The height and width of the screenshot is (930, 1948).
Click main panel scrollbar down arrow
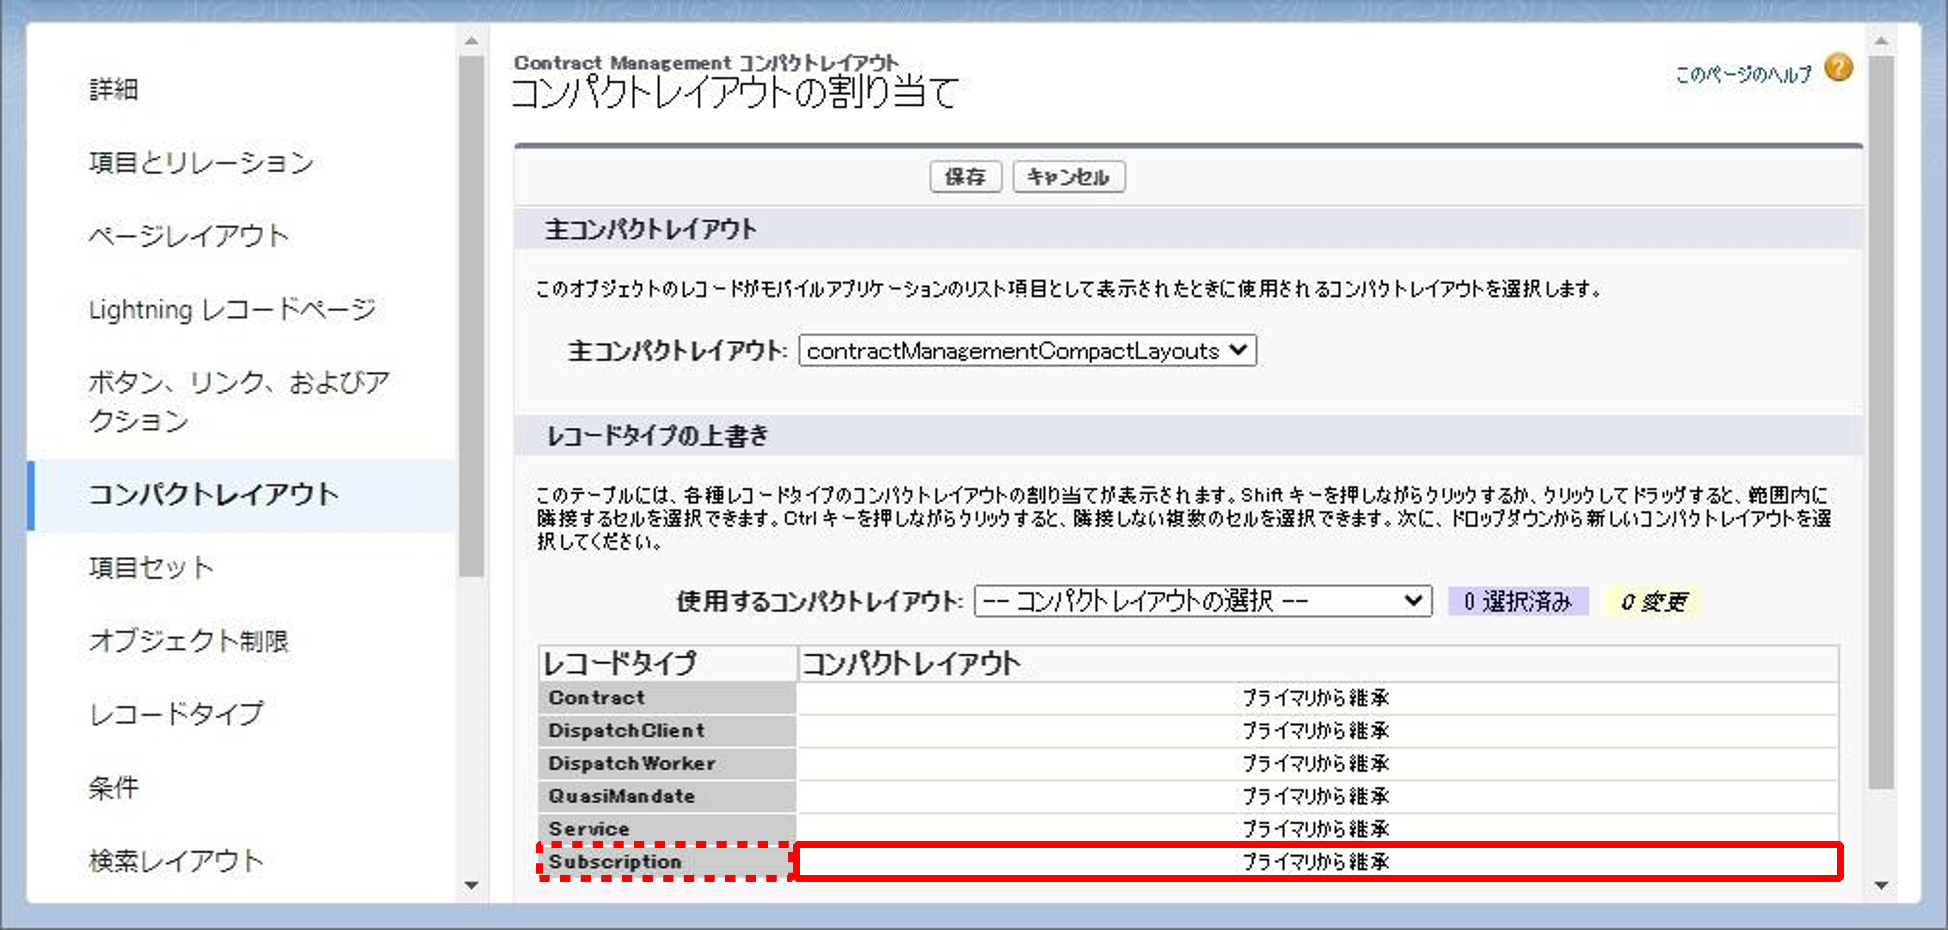[x=1881, y=885]
